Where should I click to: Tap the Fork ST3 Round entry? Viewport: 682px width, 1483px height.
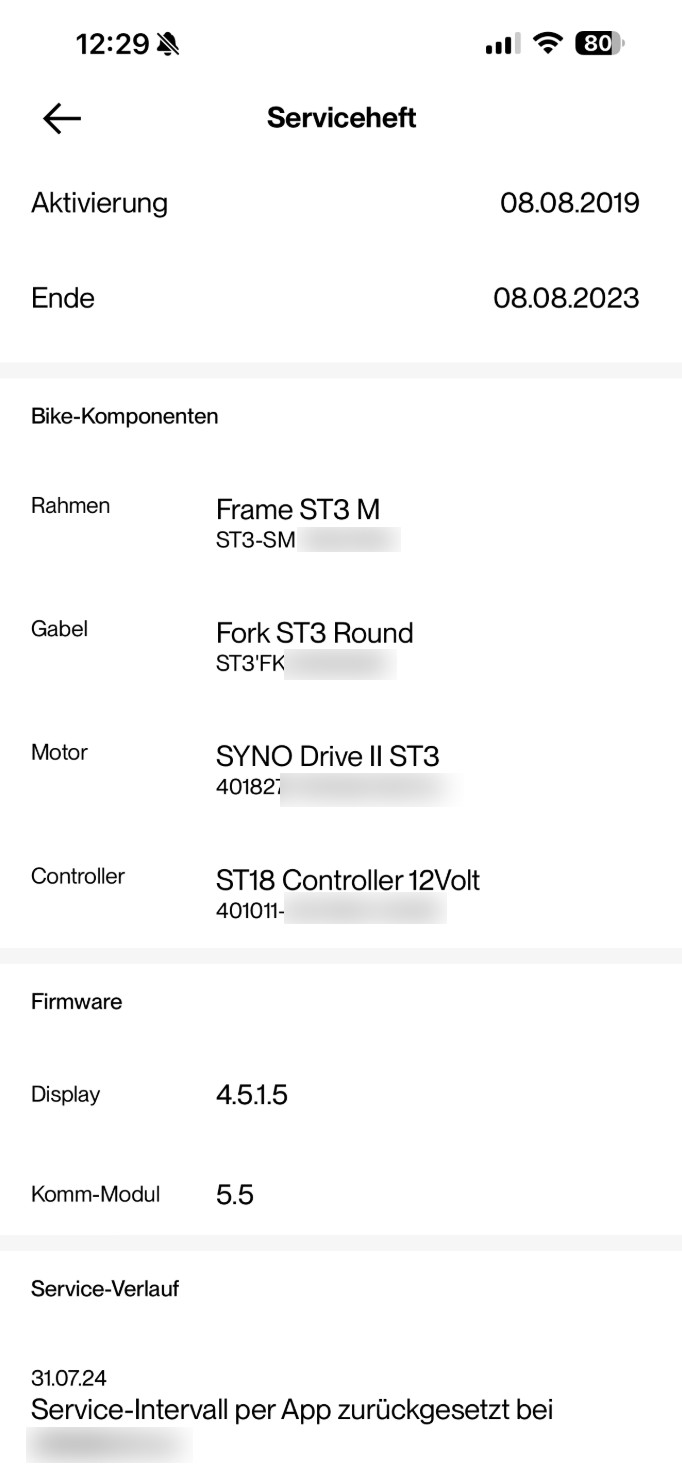click(x=314, y=633)
